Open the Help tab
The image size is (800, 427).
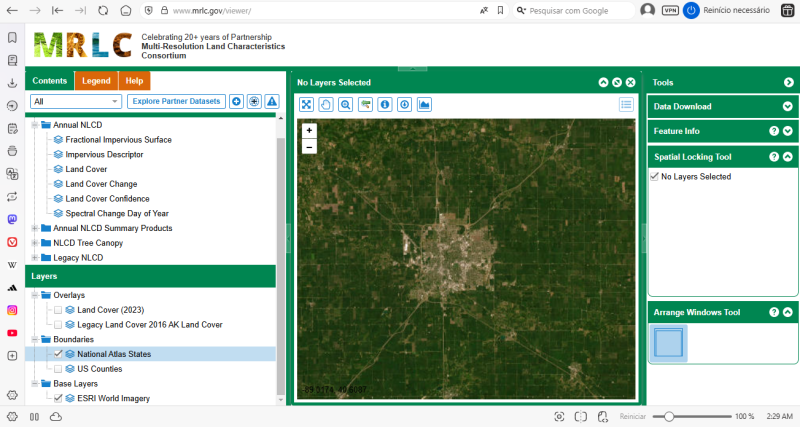click(134, 81)
